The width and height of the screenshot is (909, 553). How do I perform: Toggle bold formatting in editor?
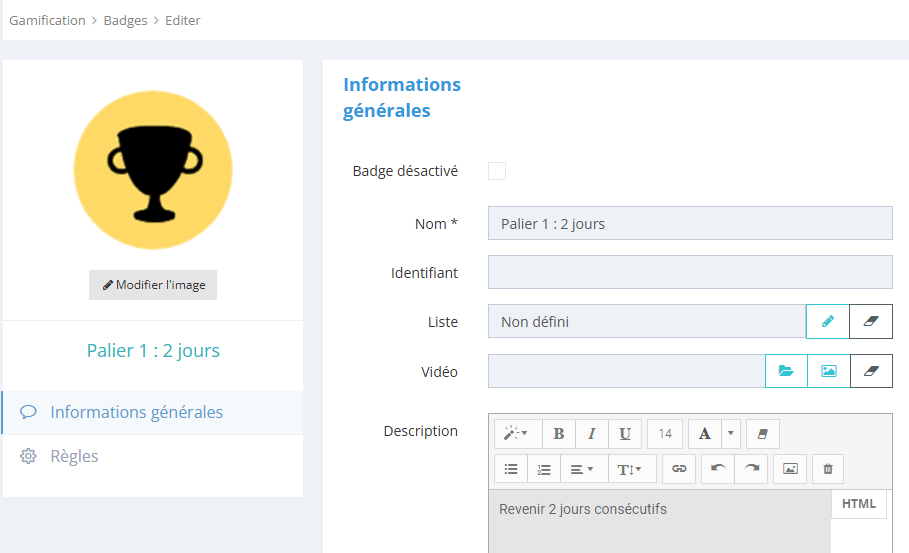pos(559,434)
